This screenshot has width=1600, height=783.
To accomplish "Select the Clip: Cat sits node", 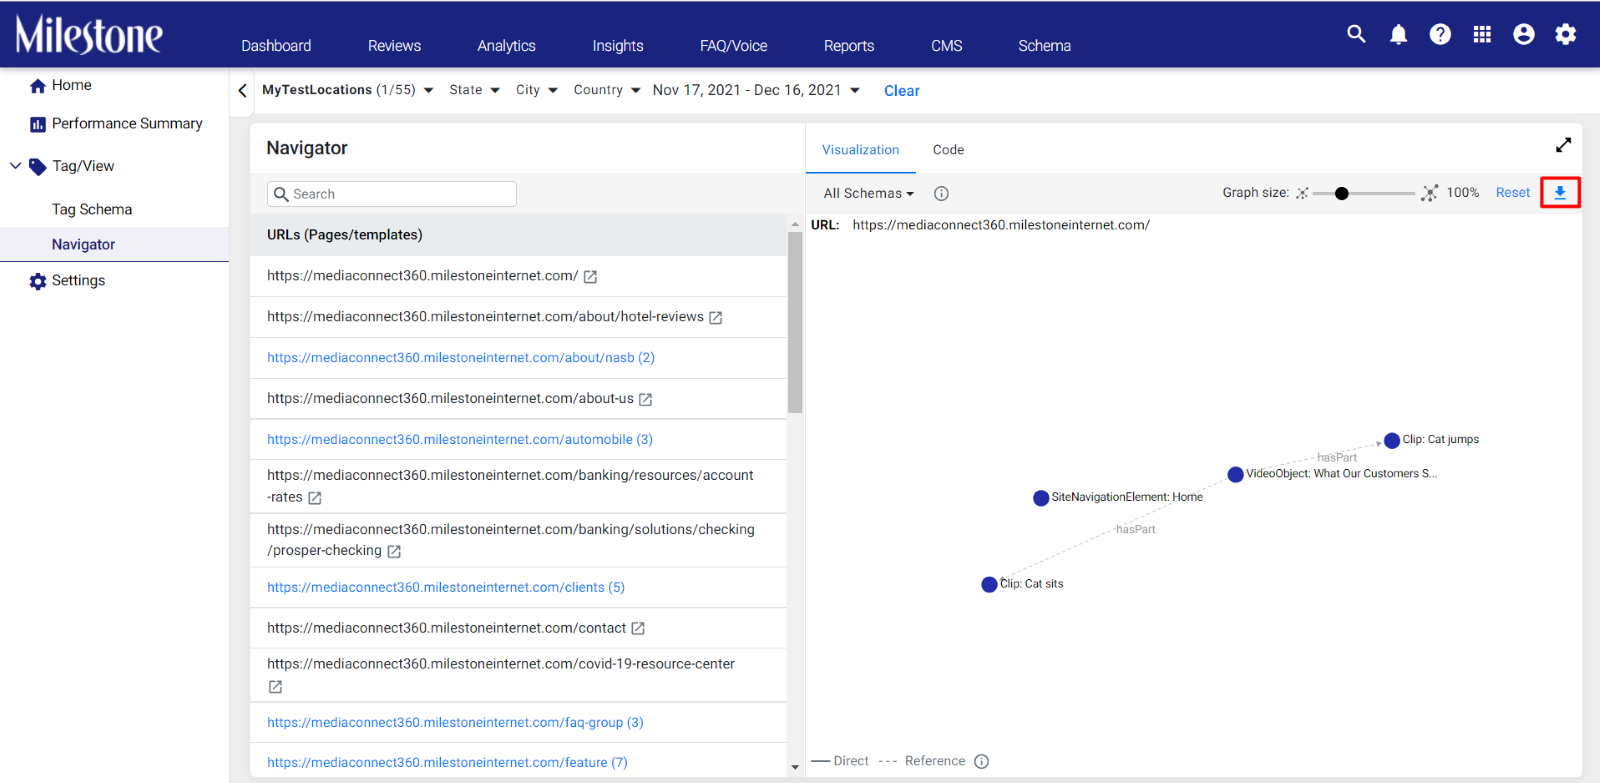I will click(990, 585).
